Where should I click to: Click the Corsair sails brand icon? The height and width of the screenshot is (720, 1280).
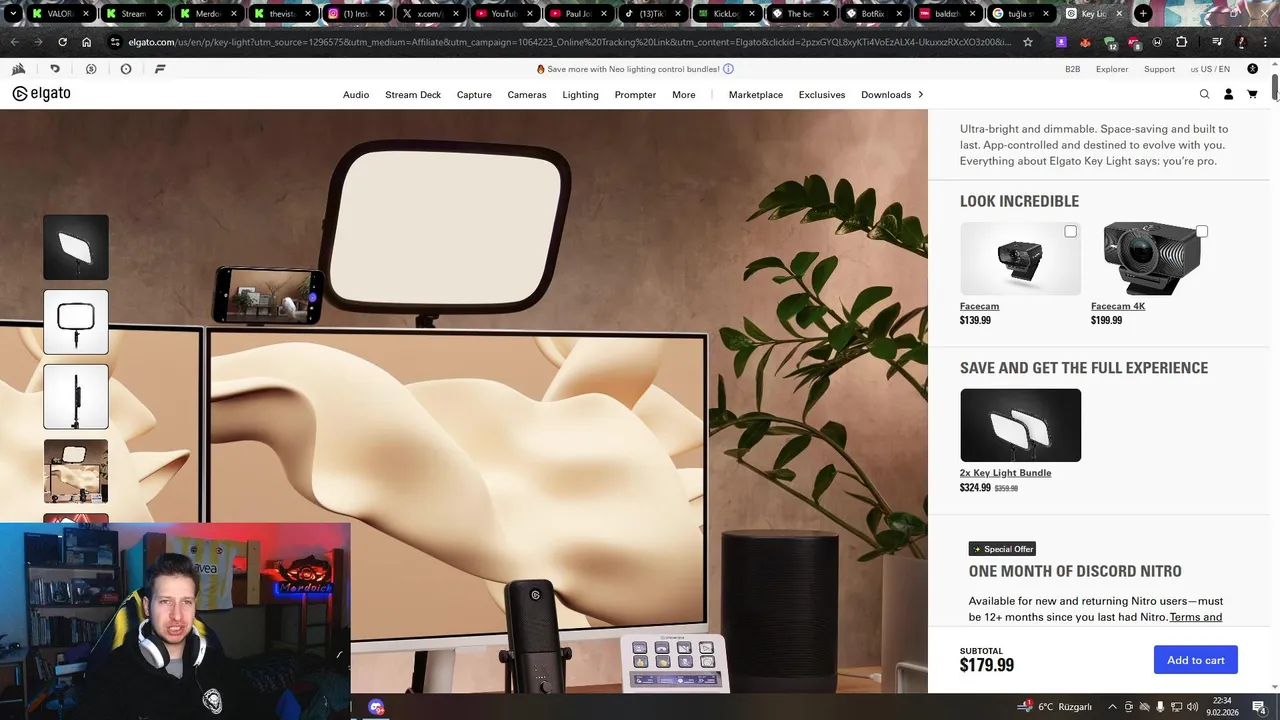pyautogui.click(x=18, y=69)
